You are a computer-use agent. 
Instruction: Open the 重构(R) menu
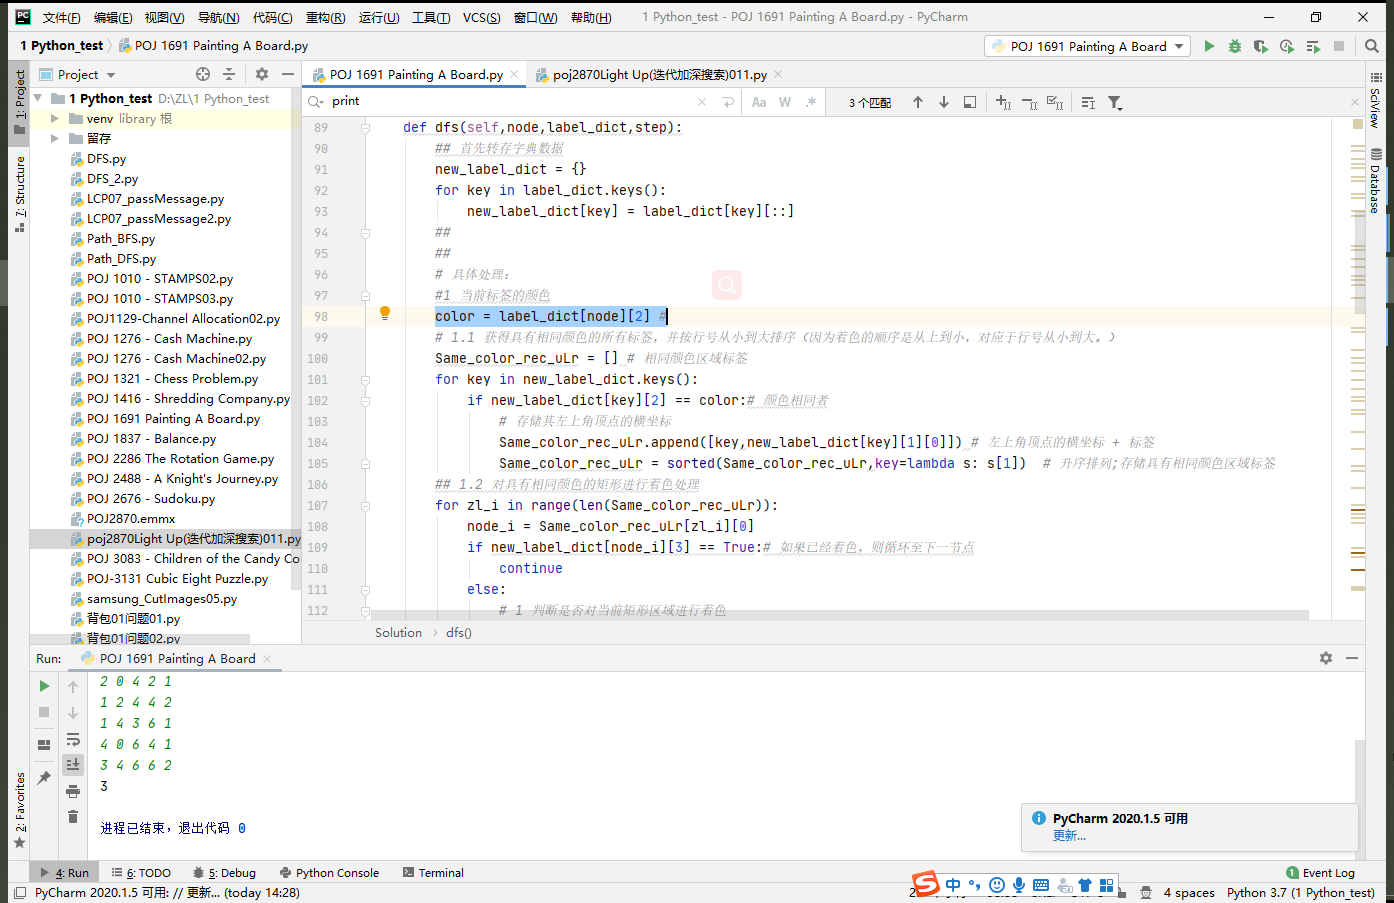pyautogui.click(x=325, y=17)
